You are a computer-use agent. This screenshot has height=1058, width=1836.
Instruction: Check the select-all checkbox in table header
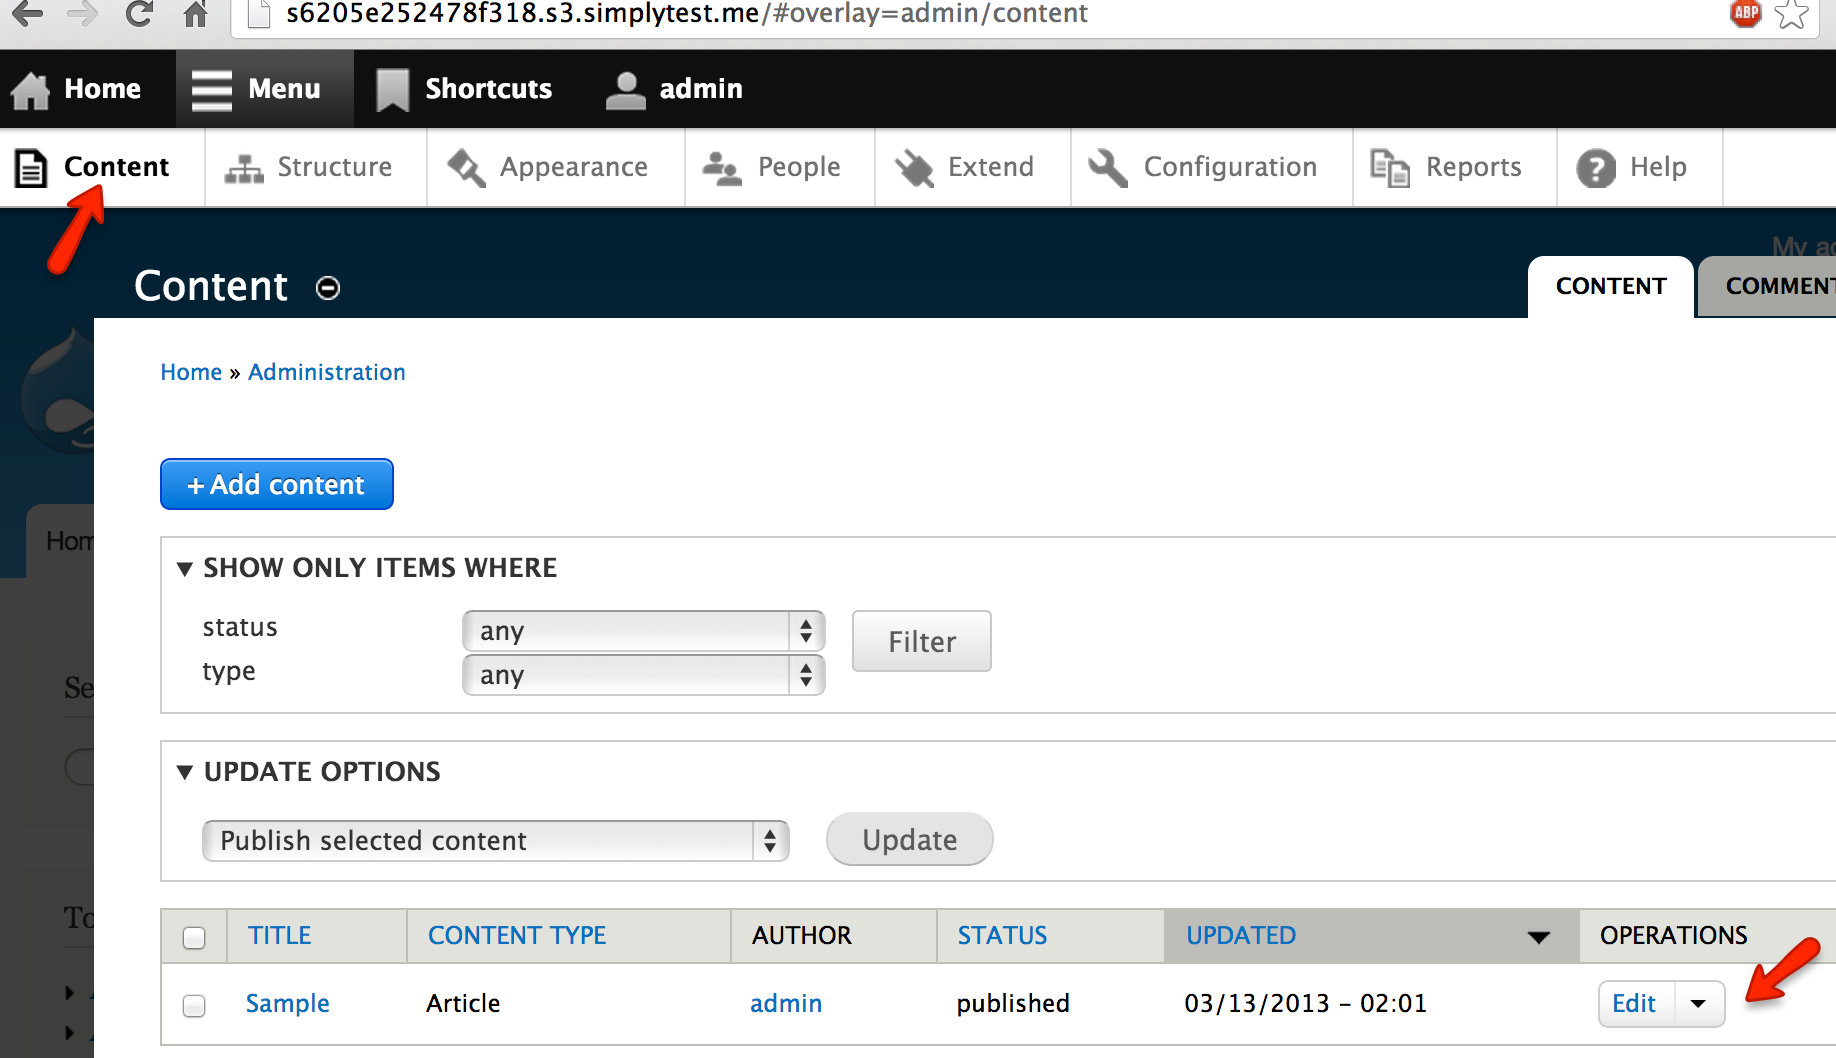[194, 935]
